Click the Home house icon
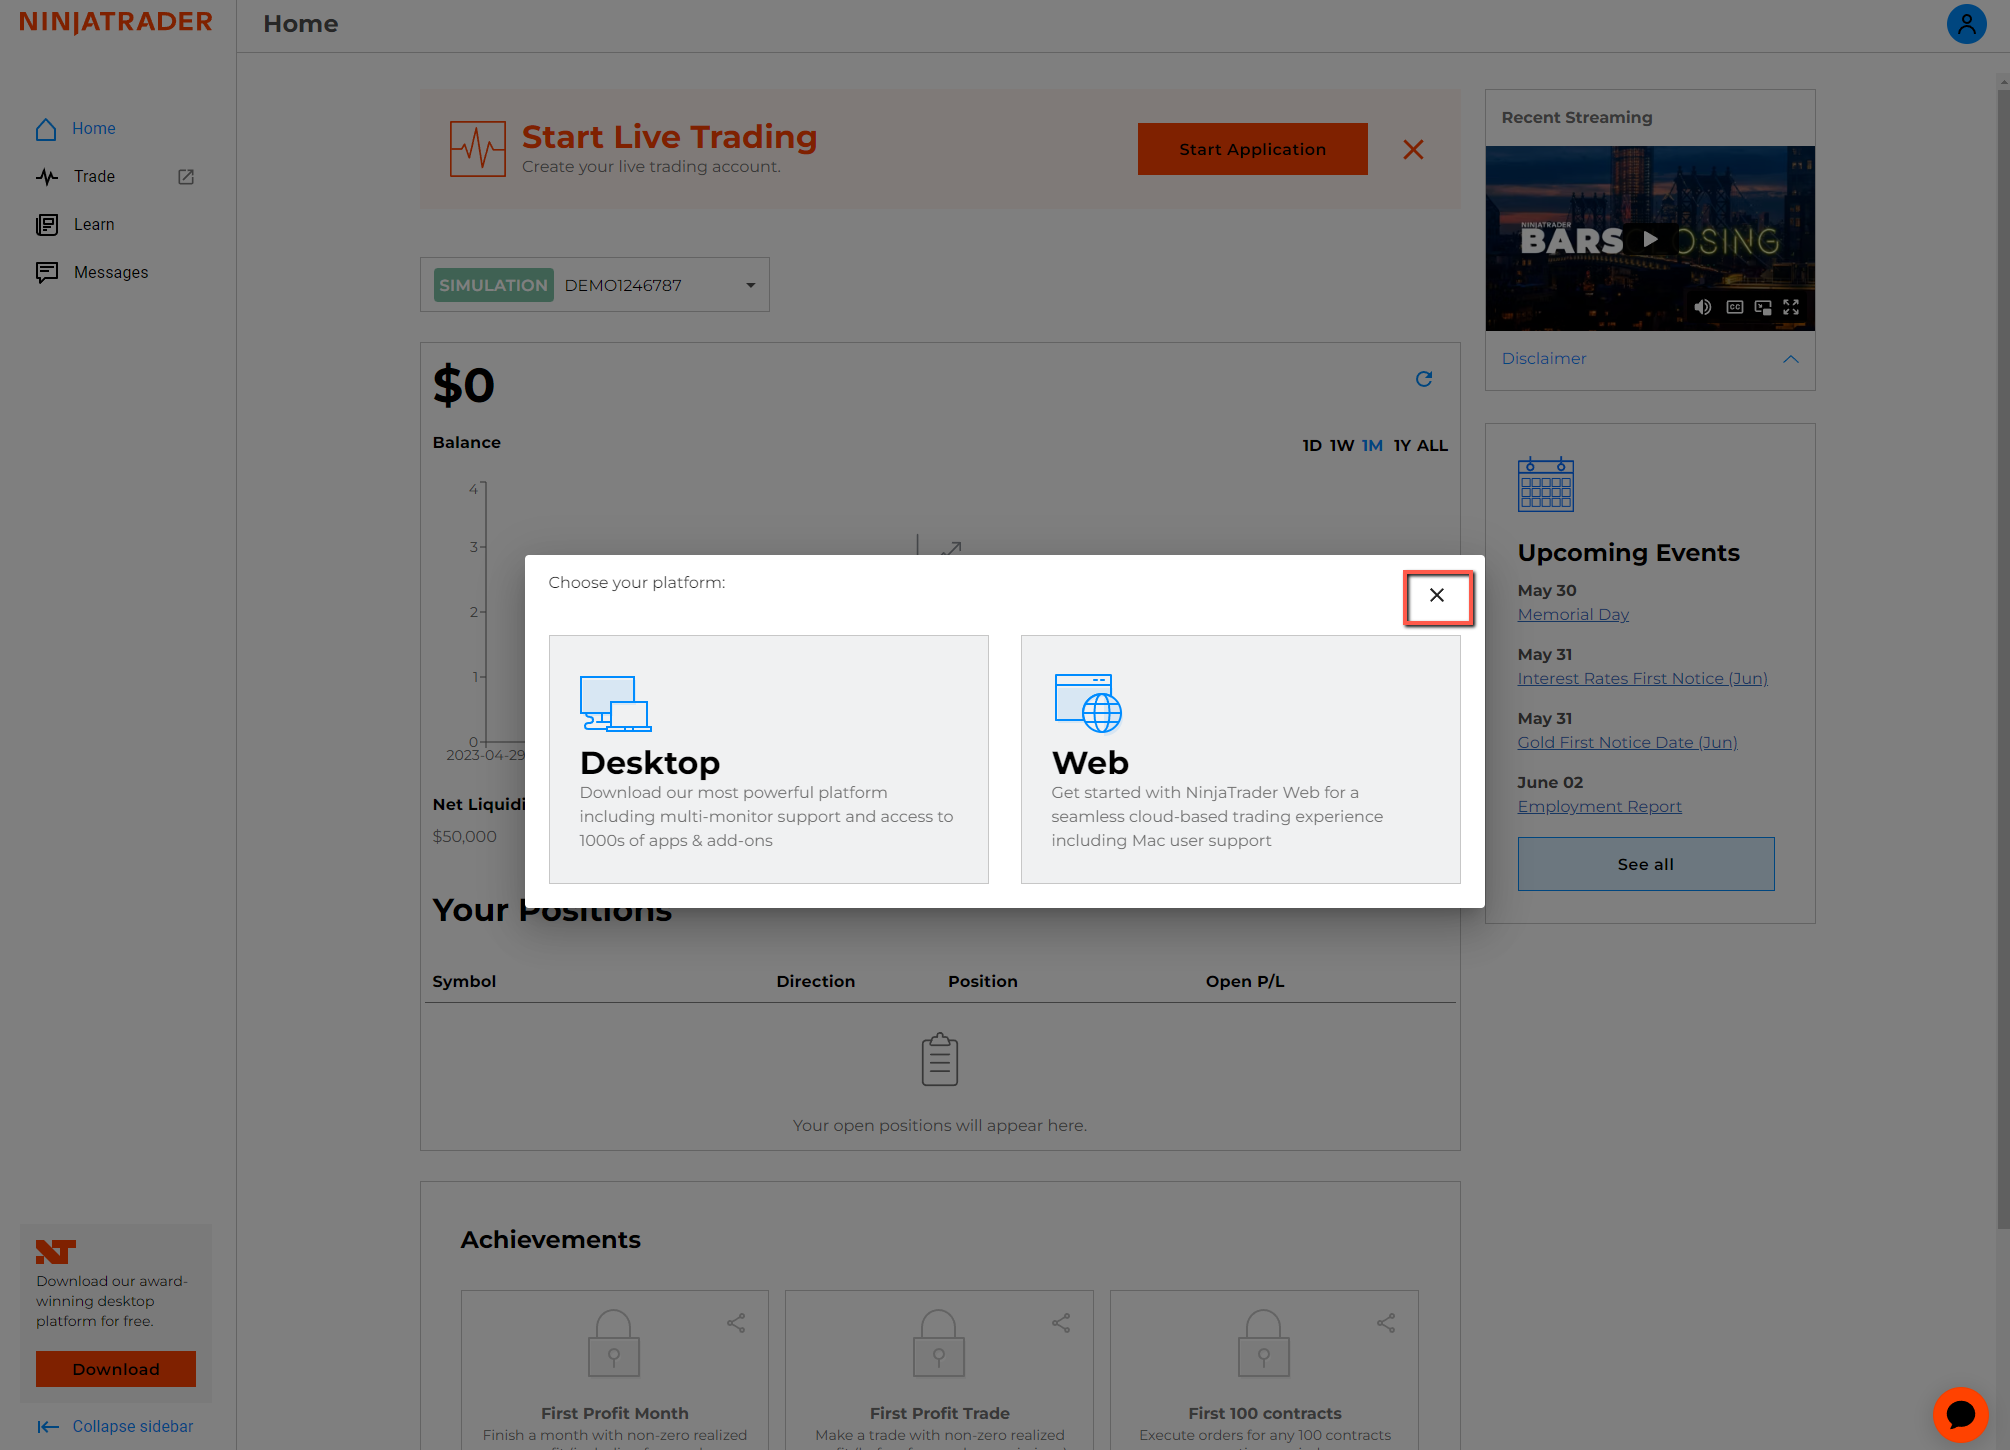This screenshot has width=2010, height=1450. click(x=46, y=129)
